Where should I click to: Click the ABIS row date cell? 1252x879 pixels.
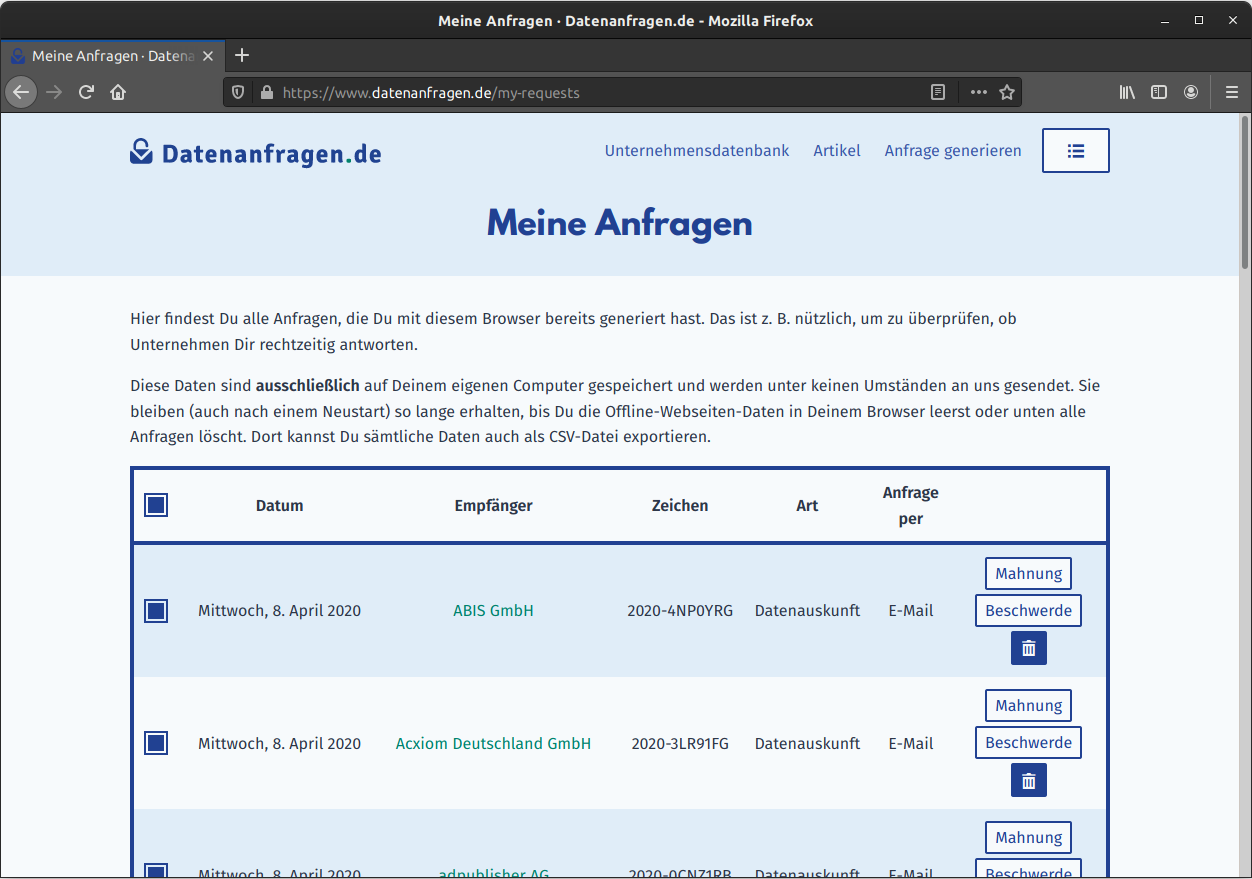pos(279,611)
